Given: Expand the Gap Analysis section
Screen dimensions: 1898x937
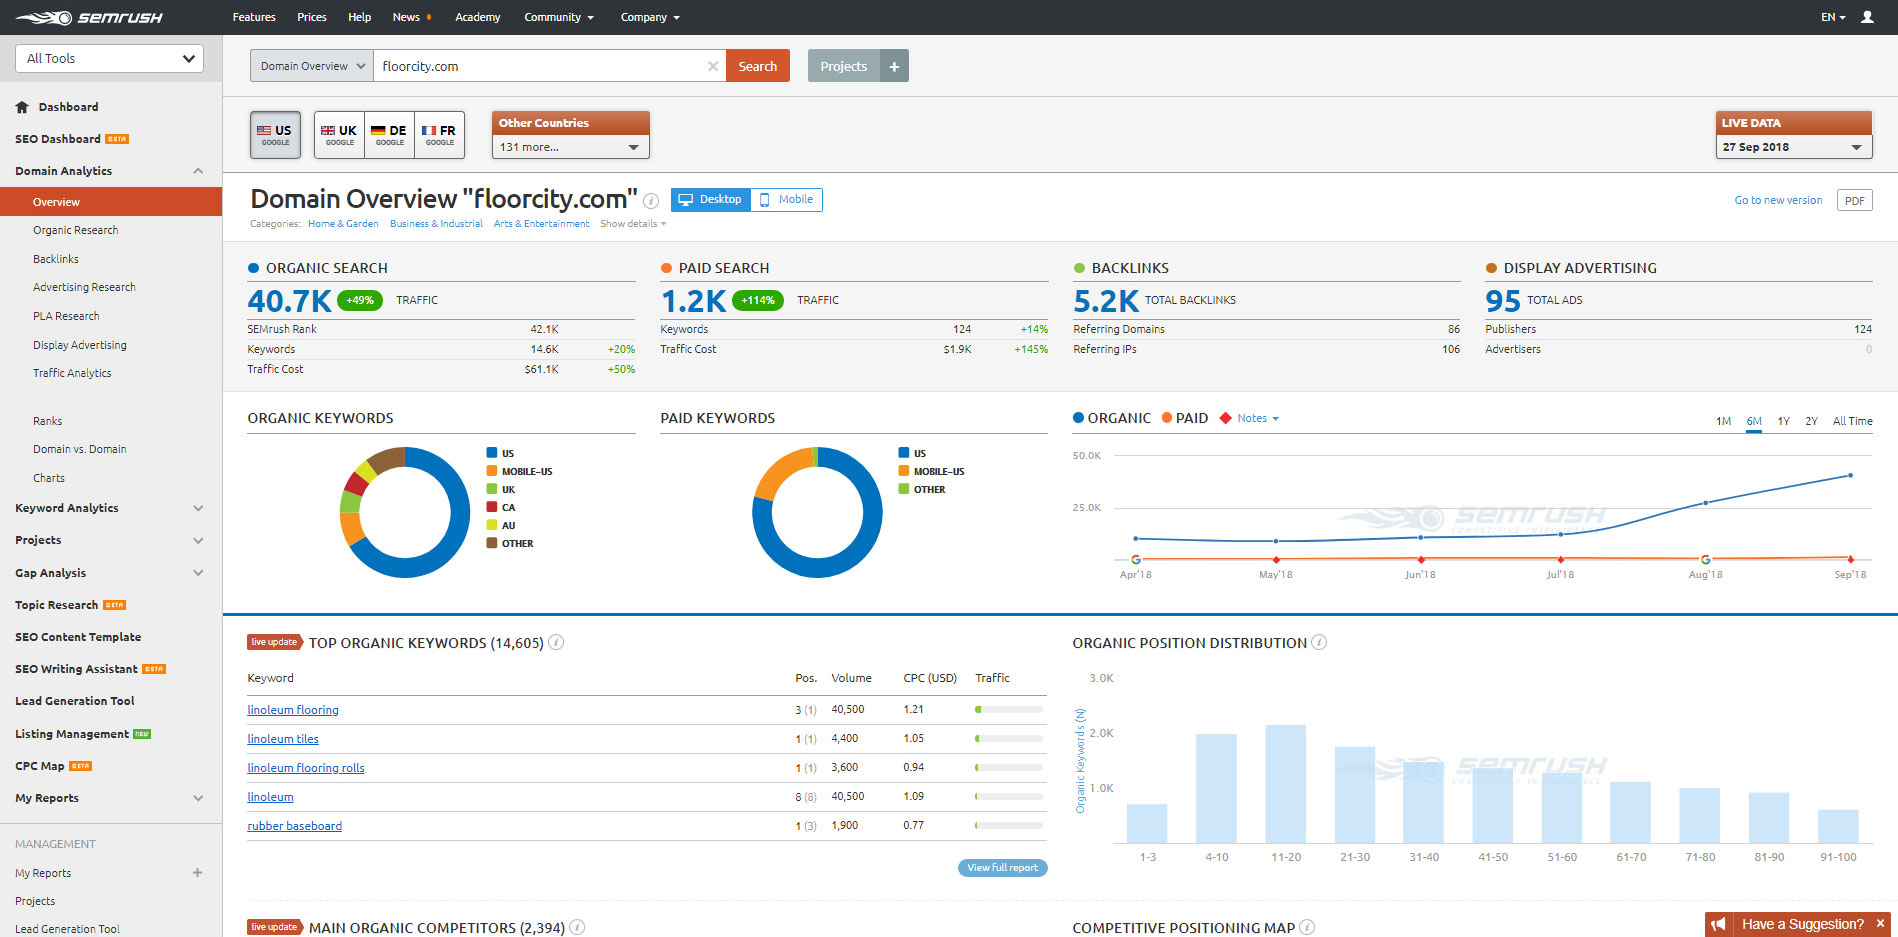Looking at the screenshot, I should click(198, 573).
